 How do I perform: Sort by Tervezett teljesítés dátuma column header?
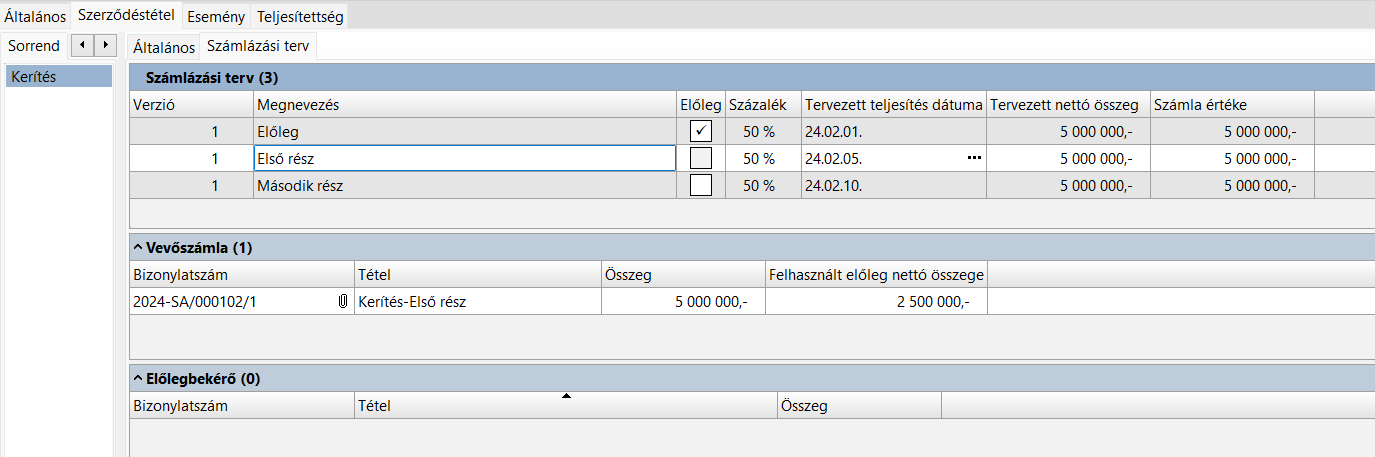(894, 105)
